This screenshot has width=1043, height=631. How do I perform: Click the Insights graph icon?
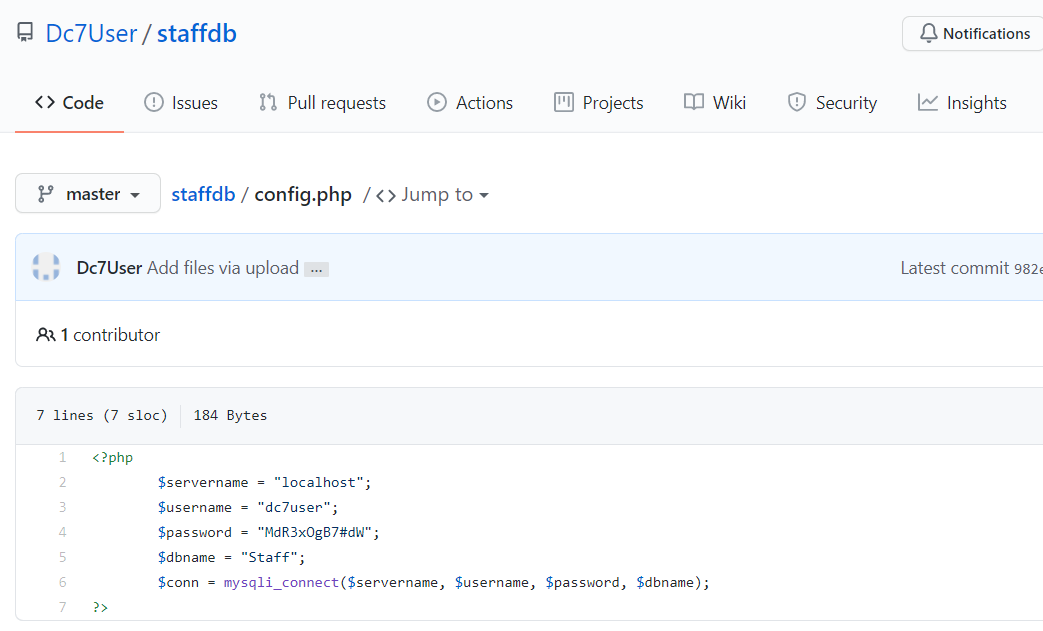pos(928,102)
